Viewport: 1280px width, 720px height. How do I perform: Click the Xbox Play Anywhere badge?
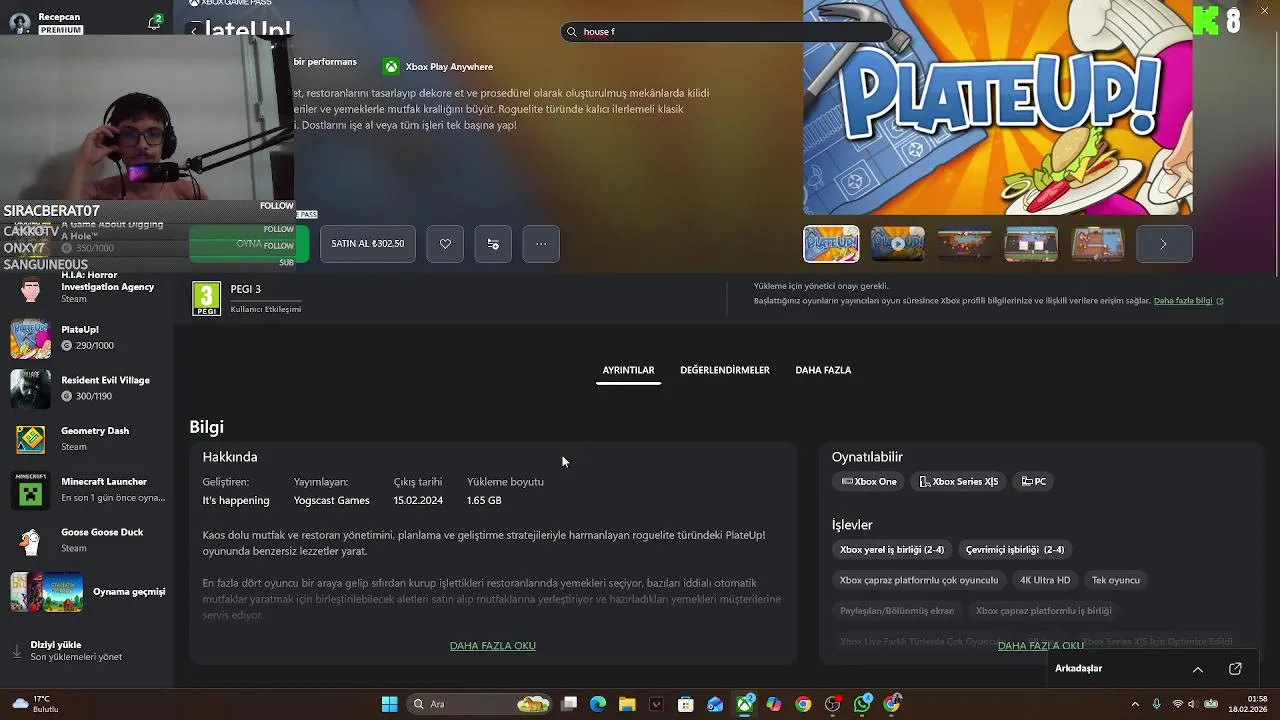(x=438, y=67)
